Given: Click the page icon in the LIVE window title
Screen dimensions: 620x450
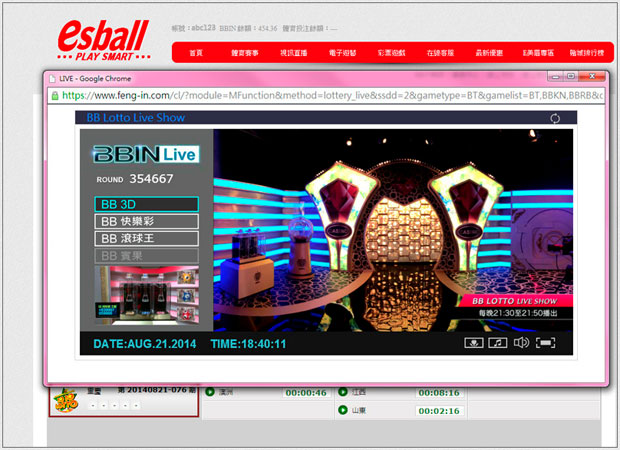Looking at the screenshot, I should coord(52,79).
